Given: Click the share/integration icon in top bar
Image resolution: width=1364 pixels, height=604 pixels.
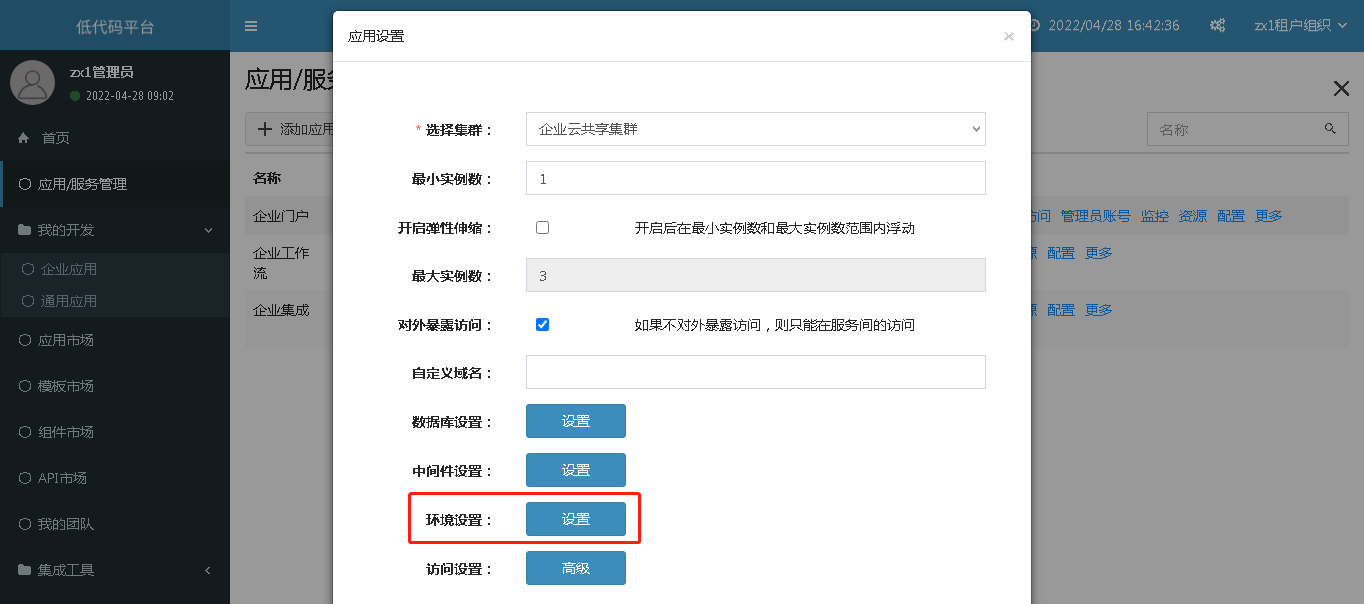Looking at the screenshot, I should click(1217, 26).
